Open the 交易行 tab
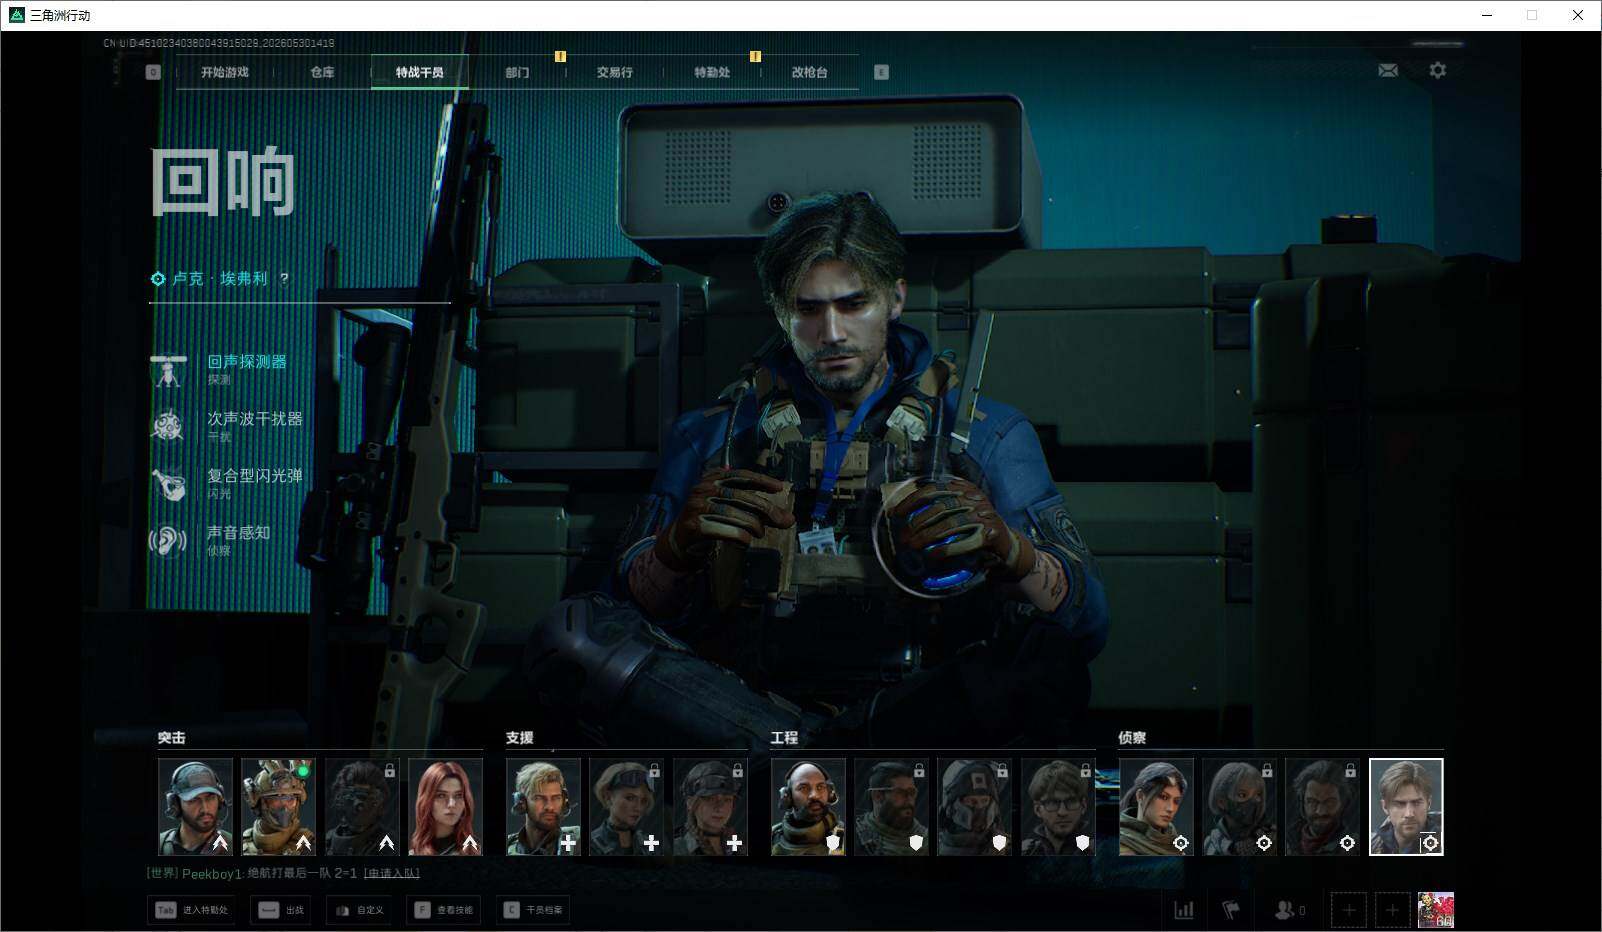The image size is (1602, 932). pos(614,72)
